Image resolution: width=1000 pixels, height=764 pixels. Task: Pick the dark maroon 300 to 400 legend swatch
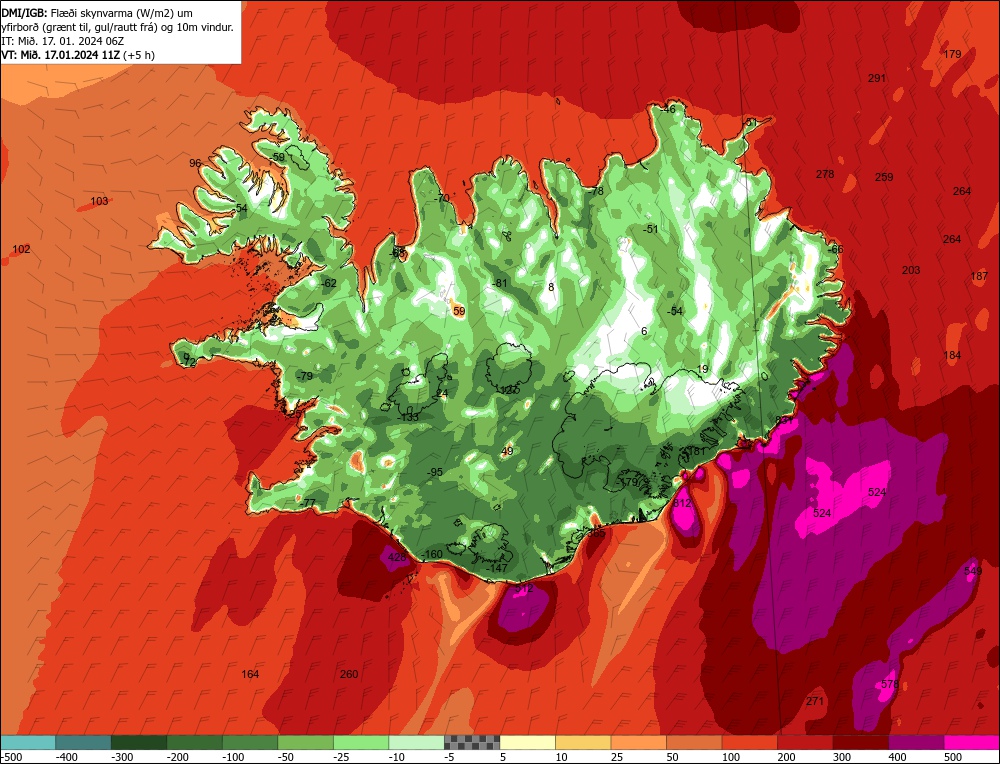pos(861,742)
